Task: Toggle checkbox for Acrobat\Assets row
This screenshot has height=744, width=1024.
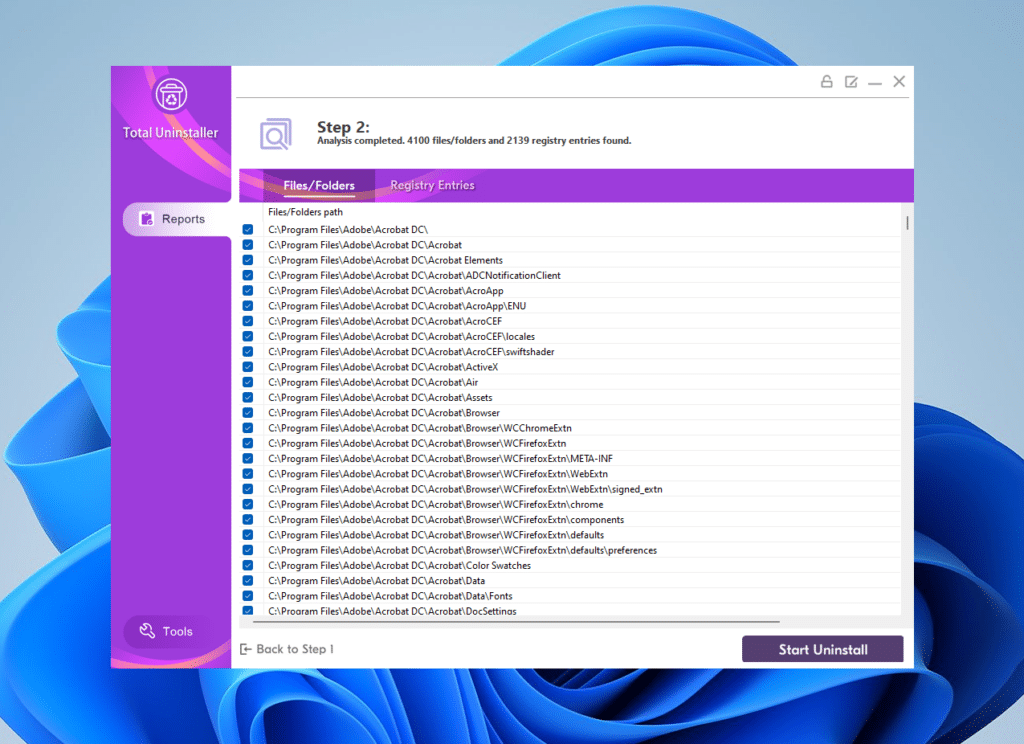Action: click(248, 398)
